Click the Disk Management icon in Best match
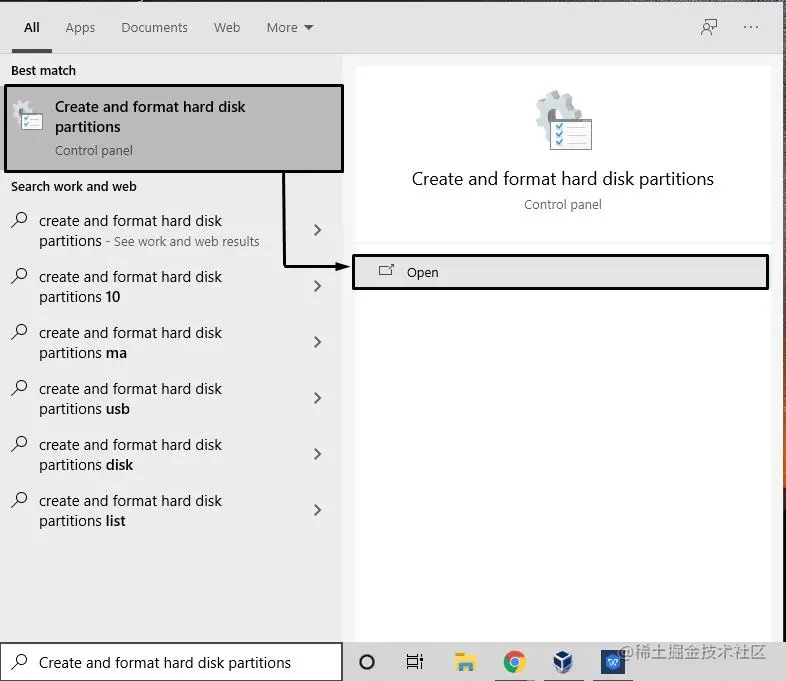The width and height of the screenshot is (786, 681). click(x=28, y=116)
